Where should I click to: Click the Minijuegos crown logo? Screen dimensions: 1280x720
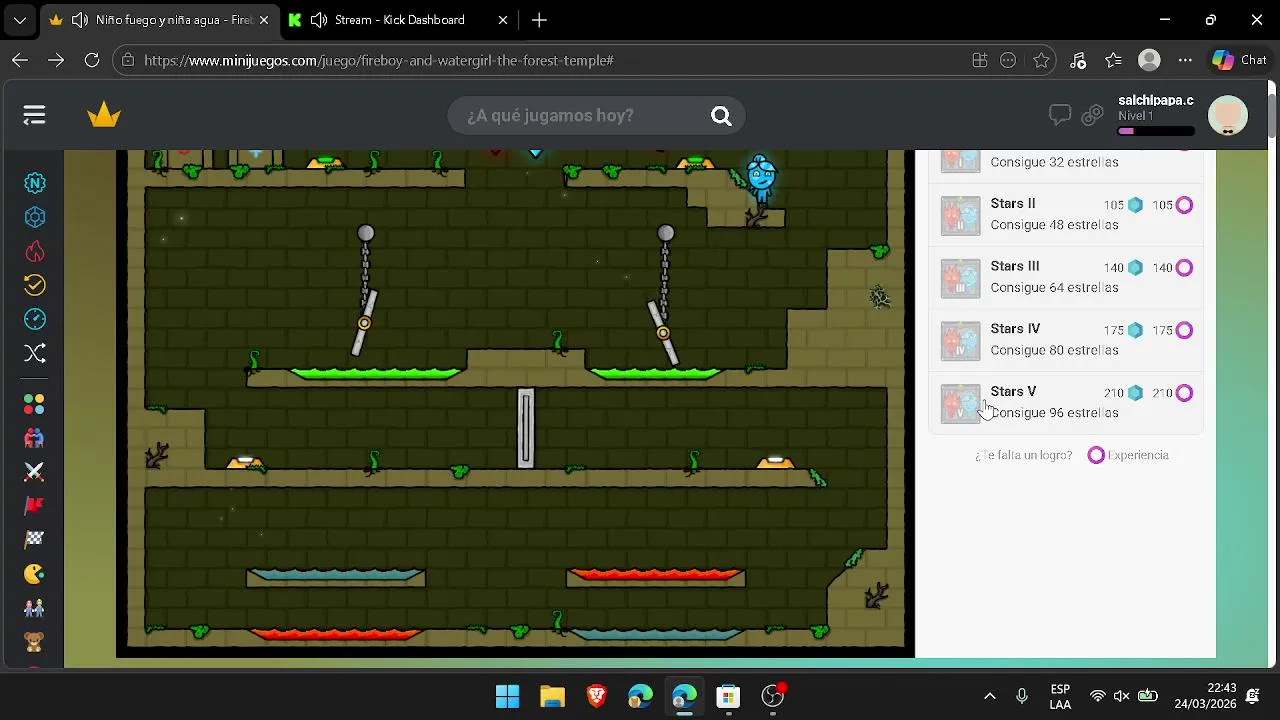(x=104, y=116)
